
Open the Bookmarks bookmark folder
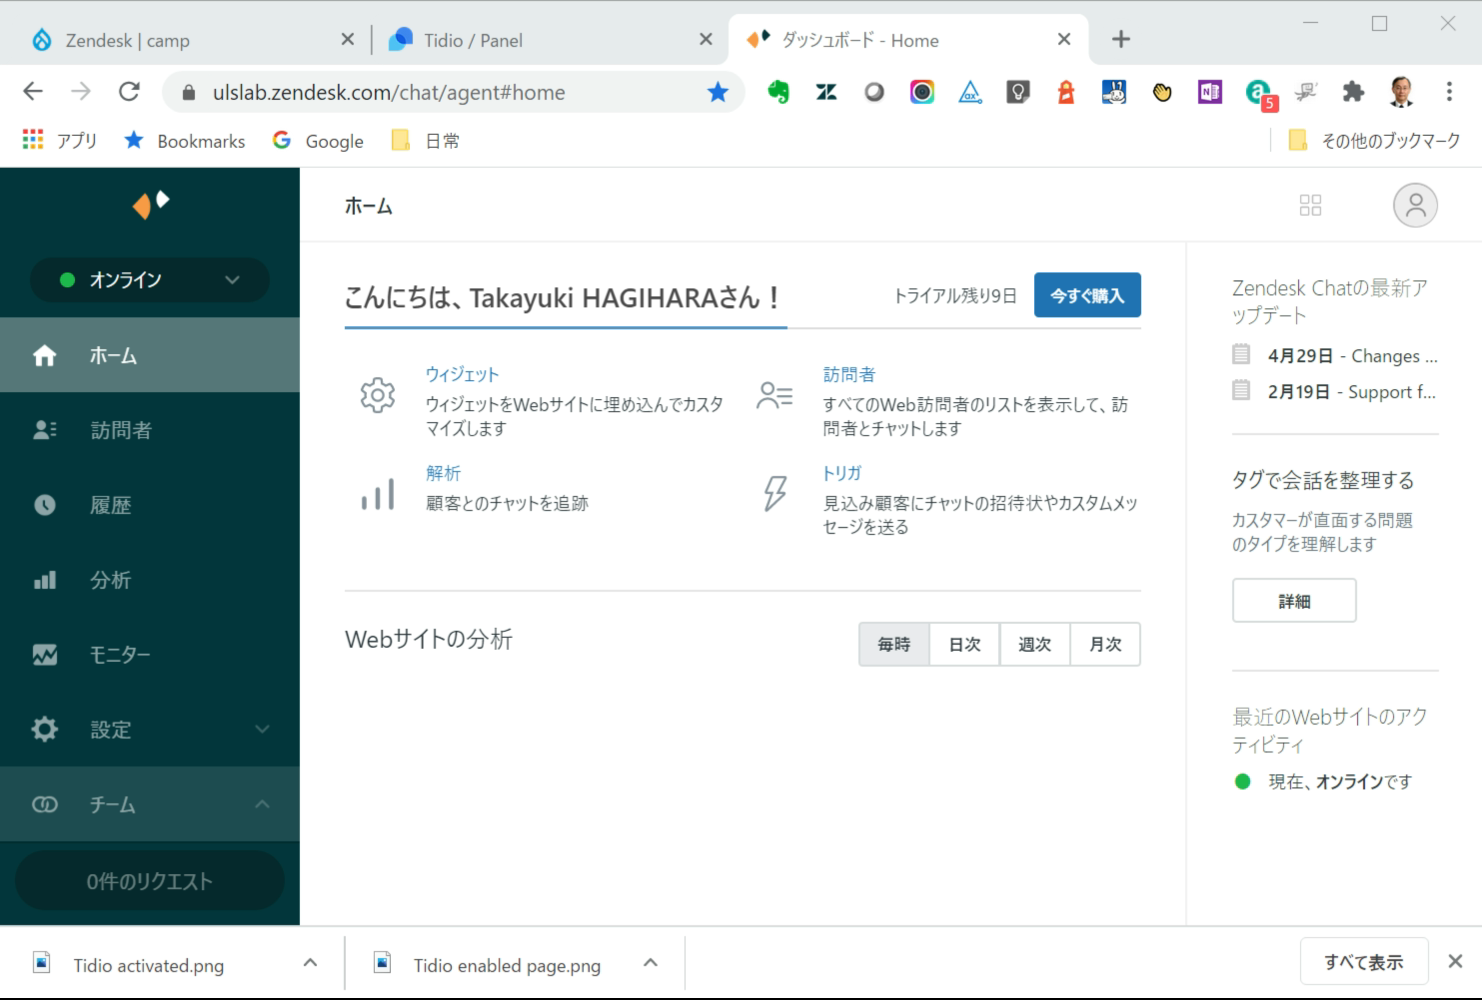(x=185, y=141)
